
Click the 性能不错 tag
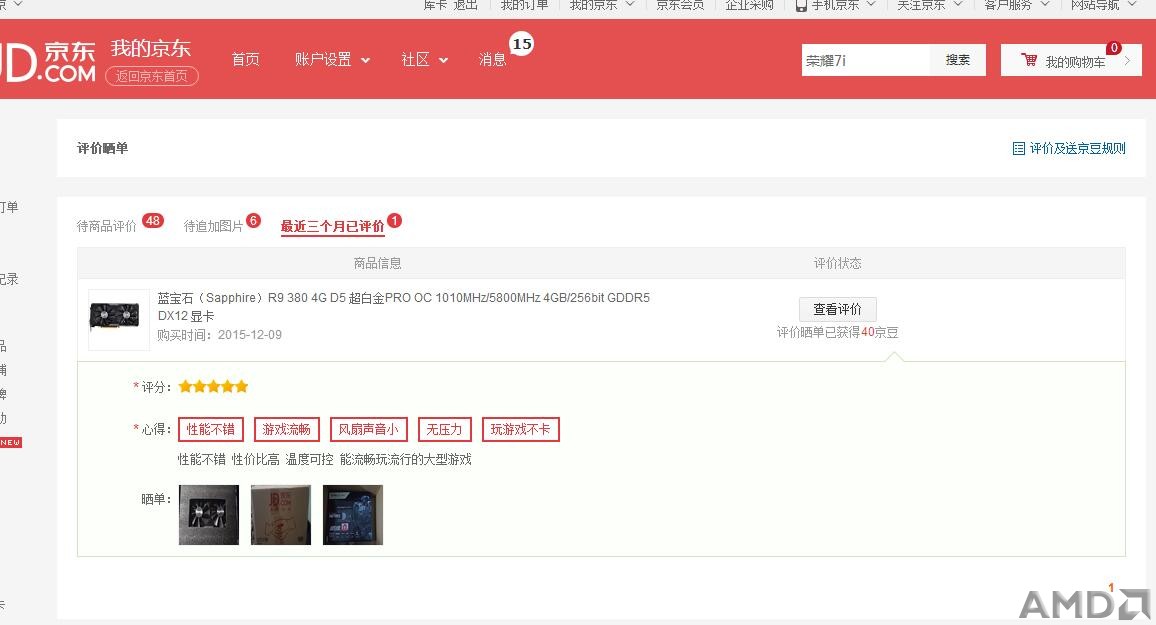(211, 429)
